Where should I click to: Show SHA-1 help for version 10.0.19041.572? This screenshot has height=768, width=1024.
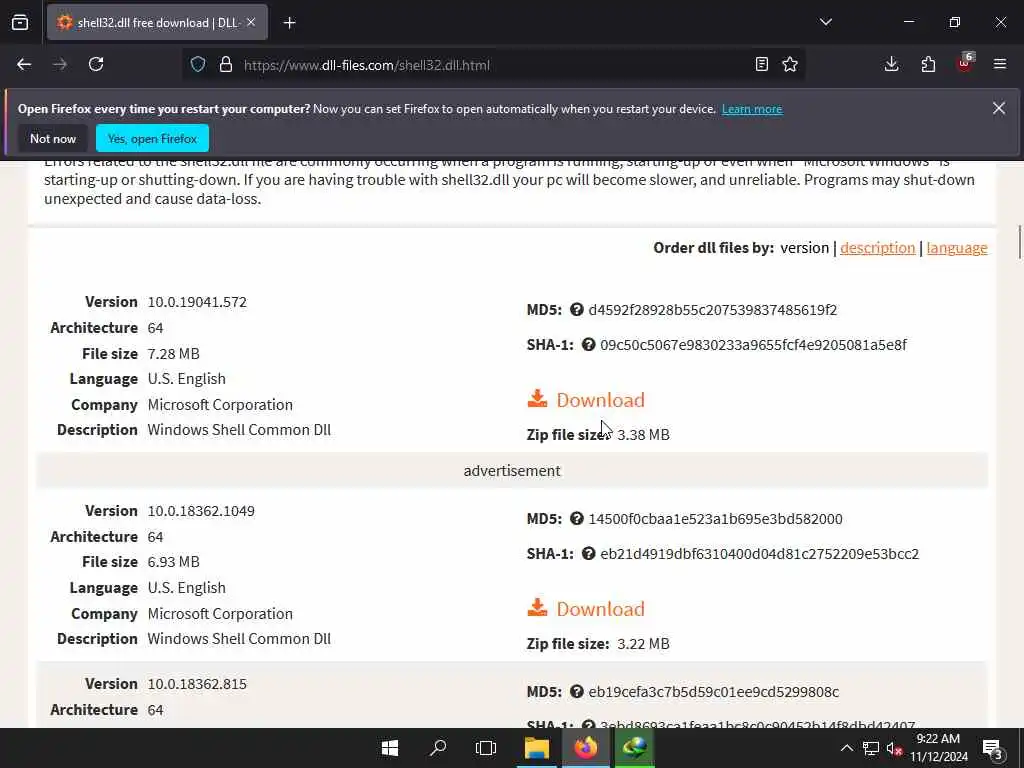(x=588, y=344)
